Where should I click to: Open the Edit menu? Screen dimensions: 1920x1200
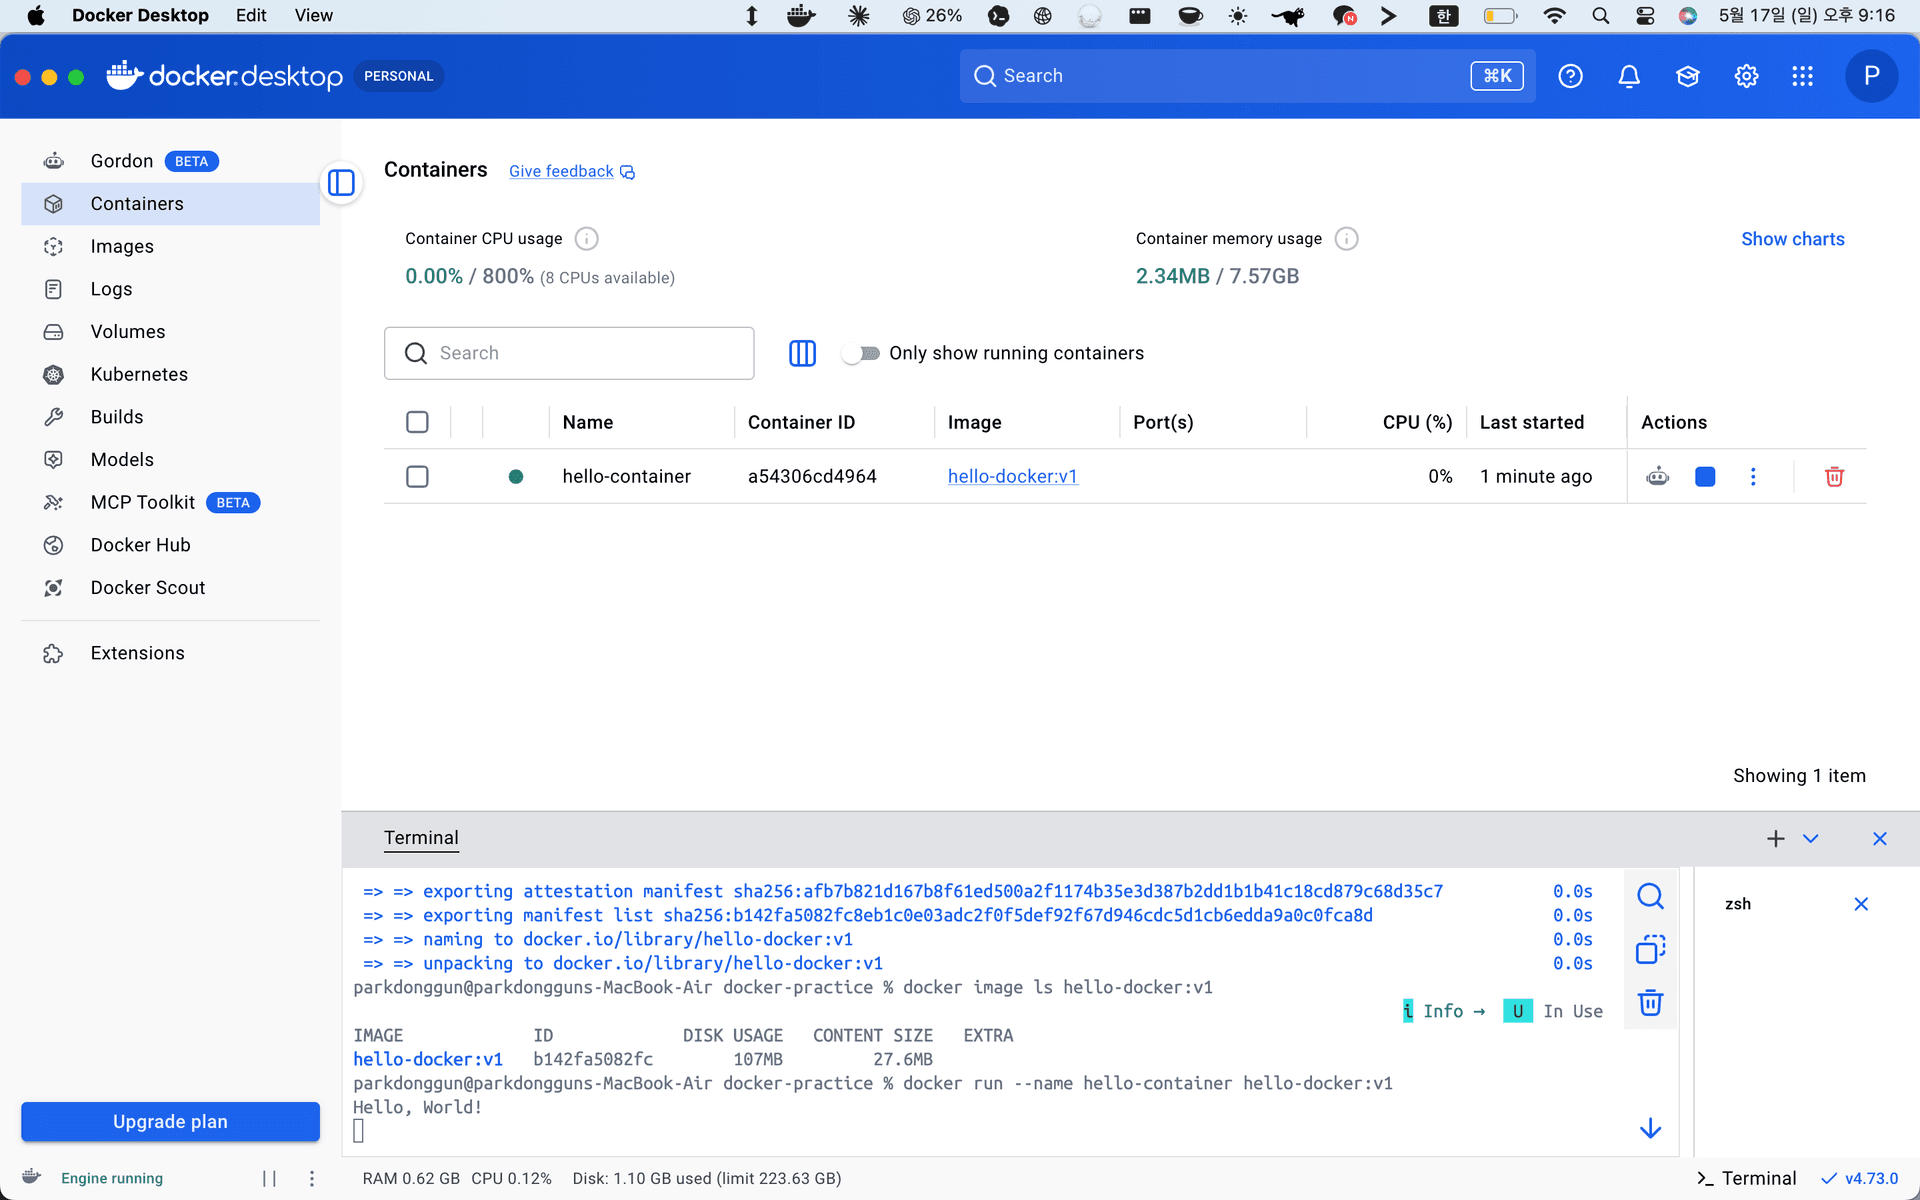click(251, 16)
